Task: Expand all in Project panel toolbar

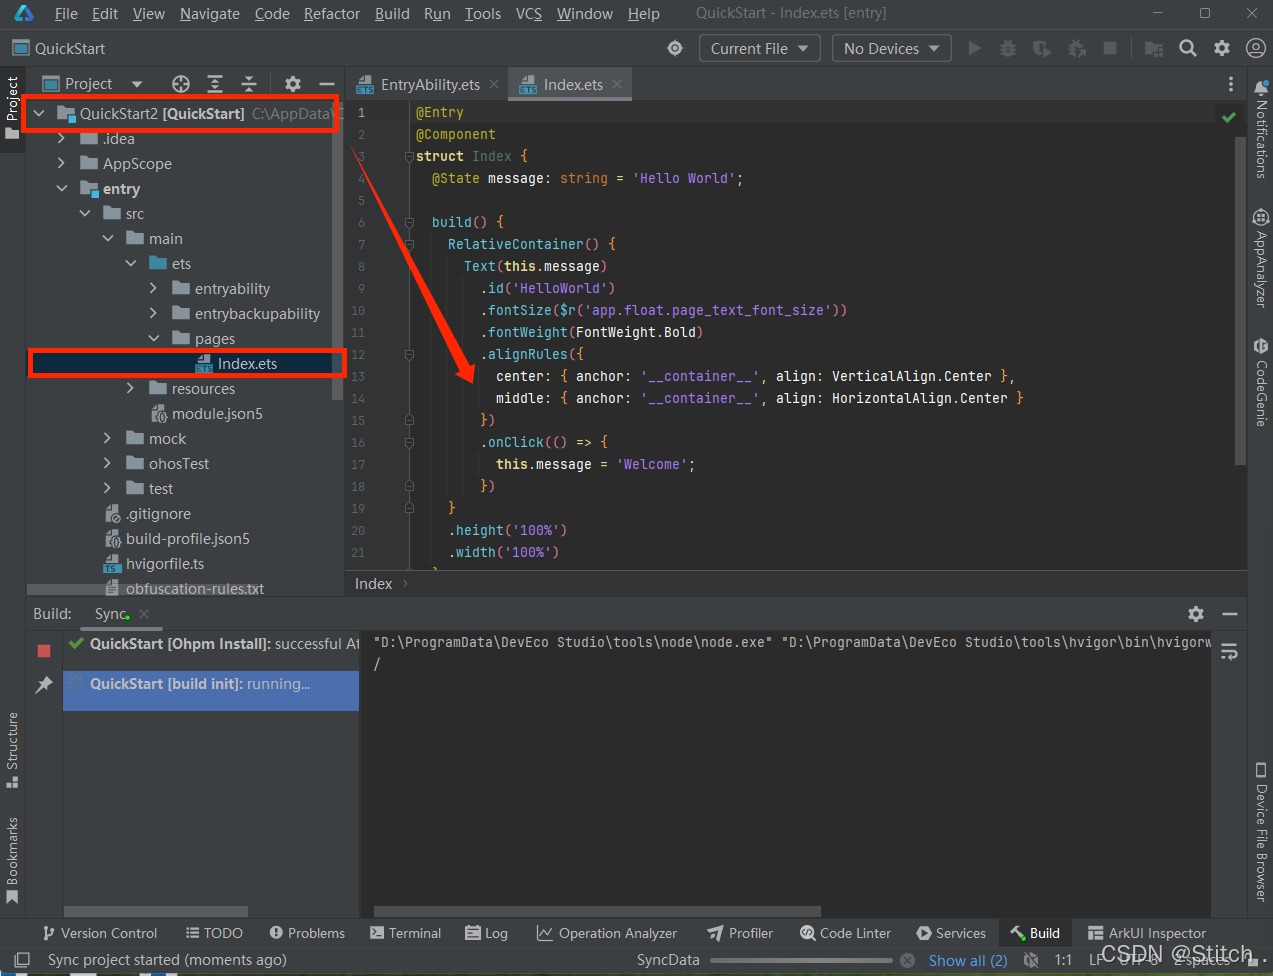Action: pos(215,84)
